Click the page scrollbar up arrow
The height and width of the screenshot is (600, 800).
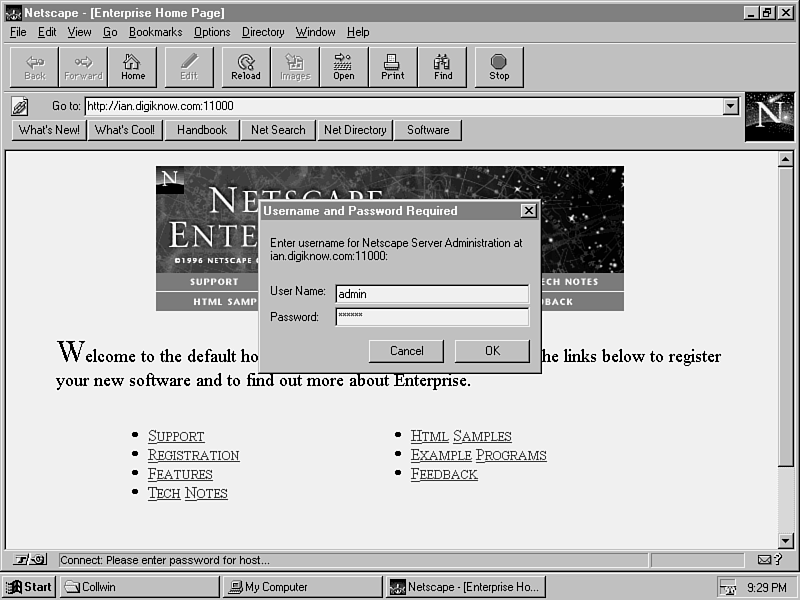[786, 160]
